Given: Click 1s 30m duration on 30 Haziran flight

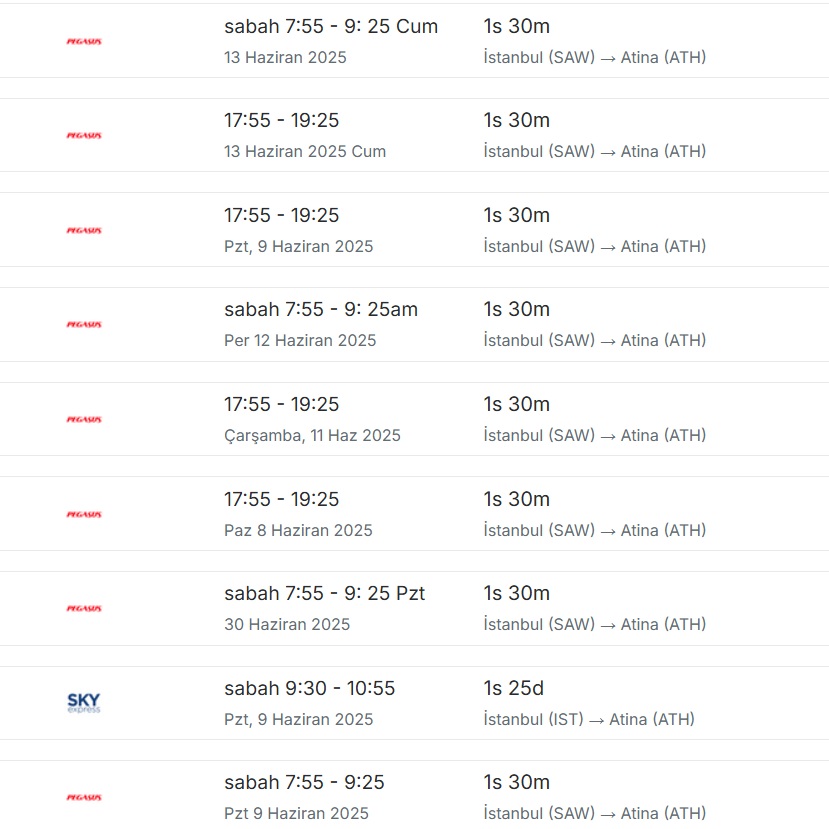Looking at the screenshot, I should (x=517, y=593).
